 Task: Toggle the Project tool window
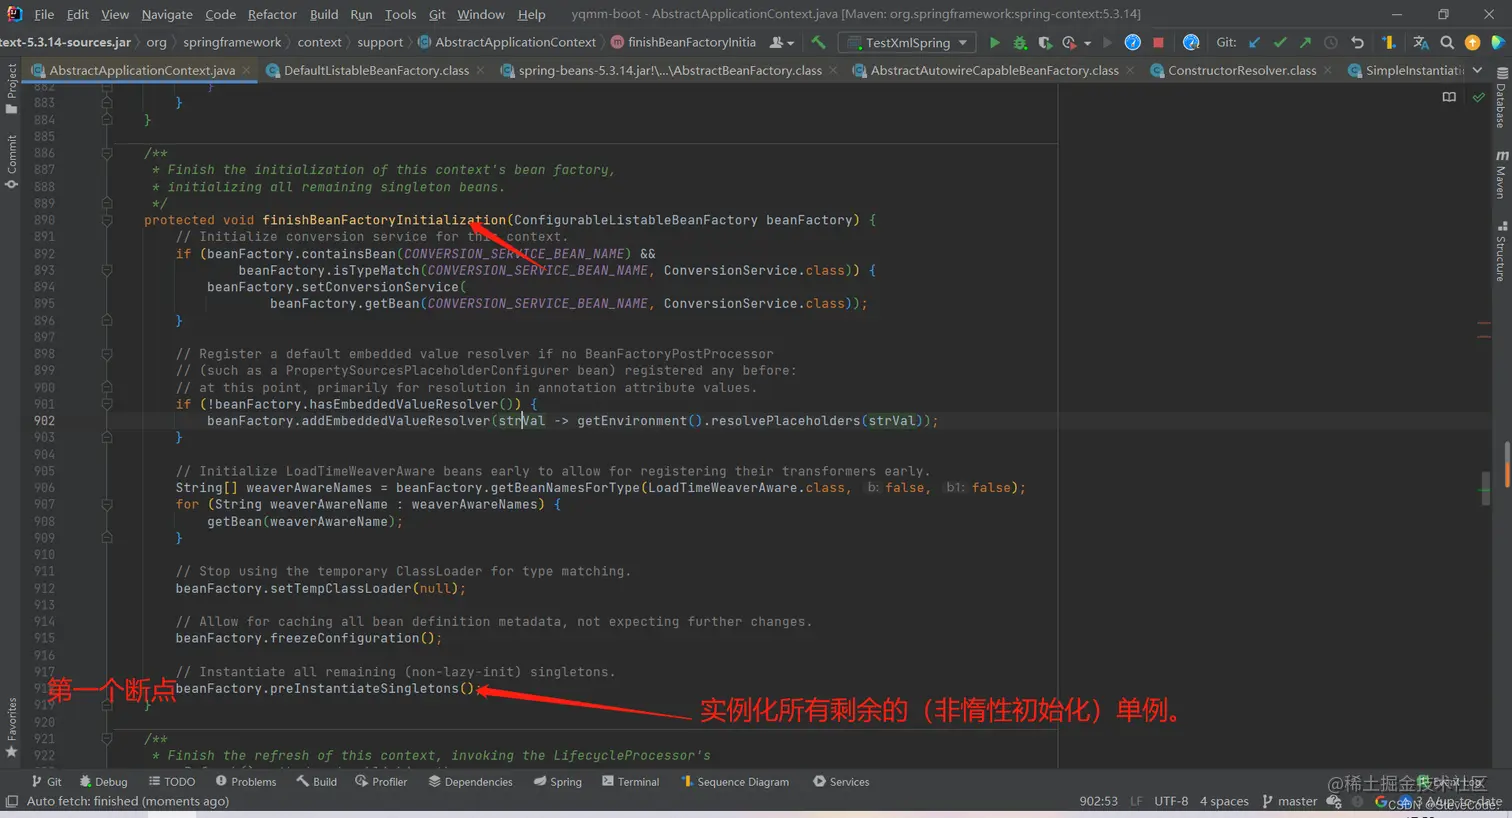tap(11, 89)
